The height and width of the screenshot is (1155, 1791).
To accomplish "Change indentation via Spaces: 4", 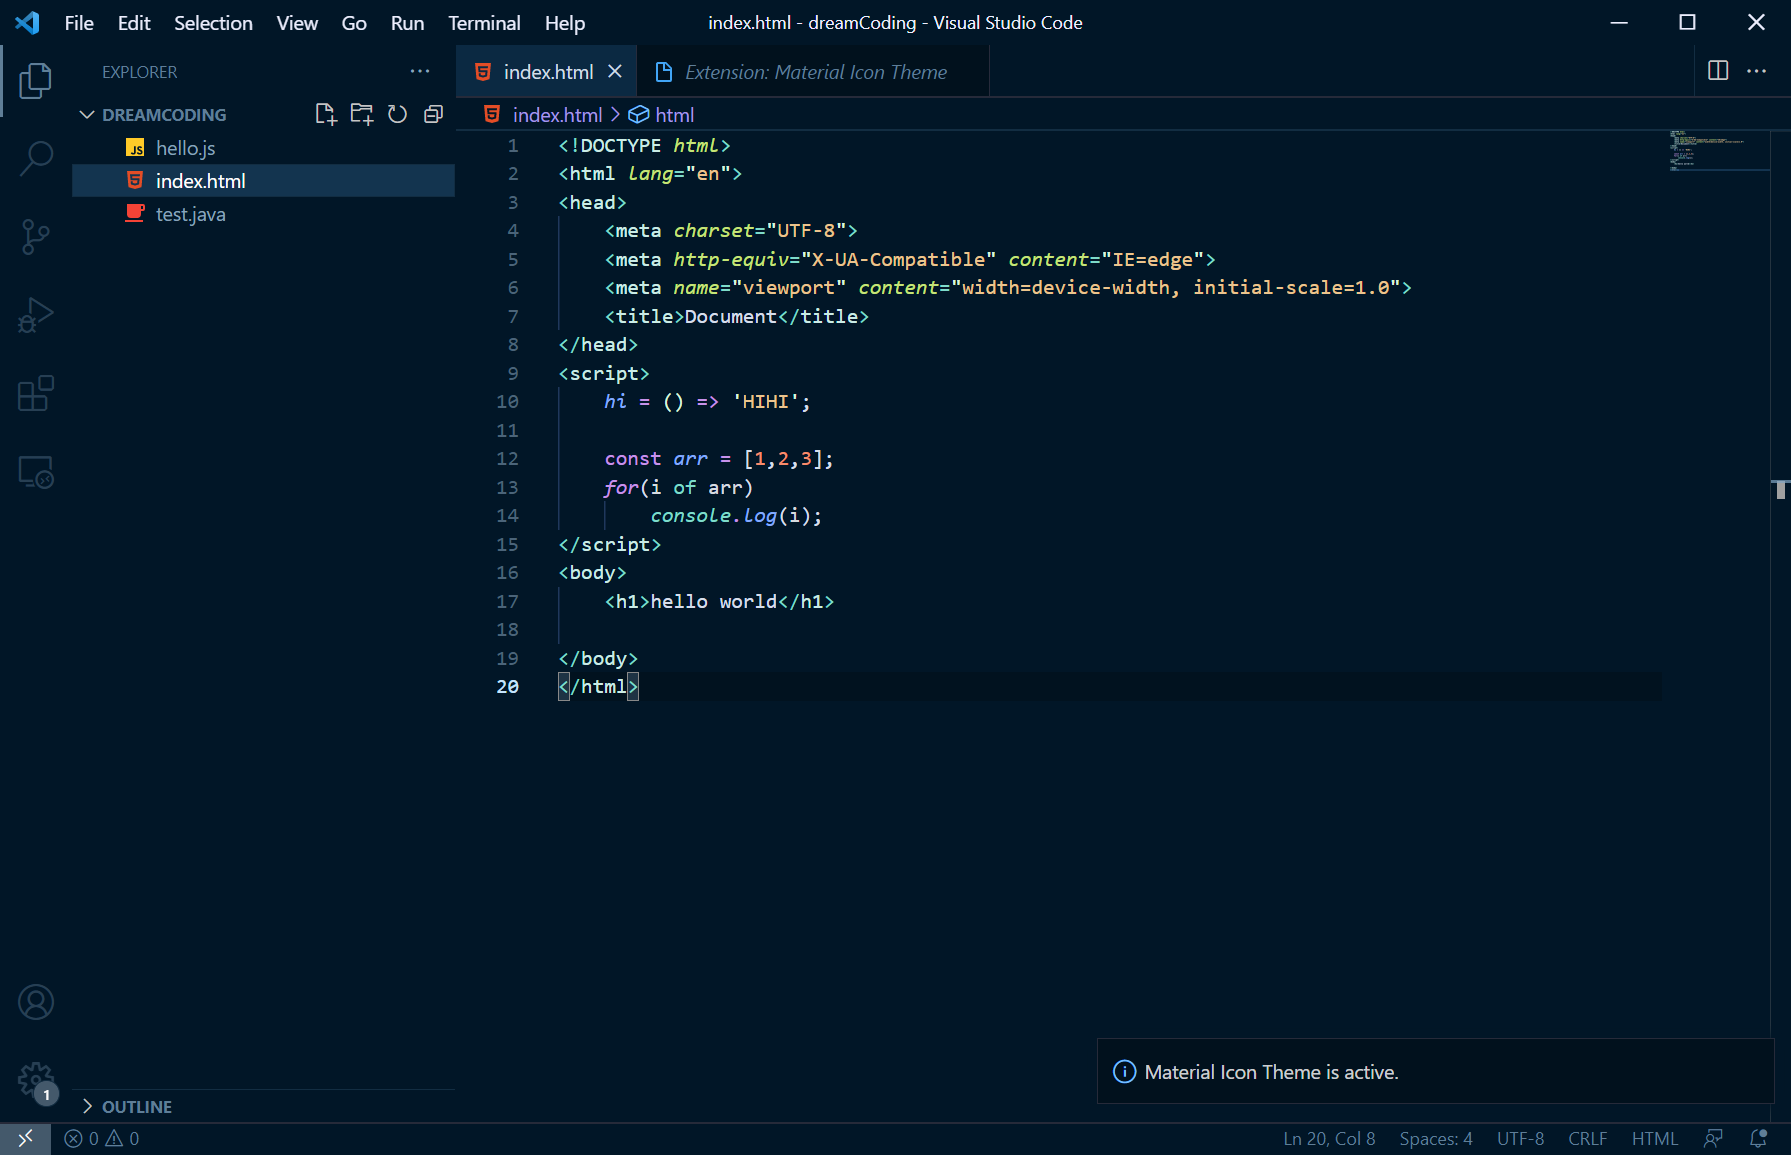I will [x=1436, y=1138].
